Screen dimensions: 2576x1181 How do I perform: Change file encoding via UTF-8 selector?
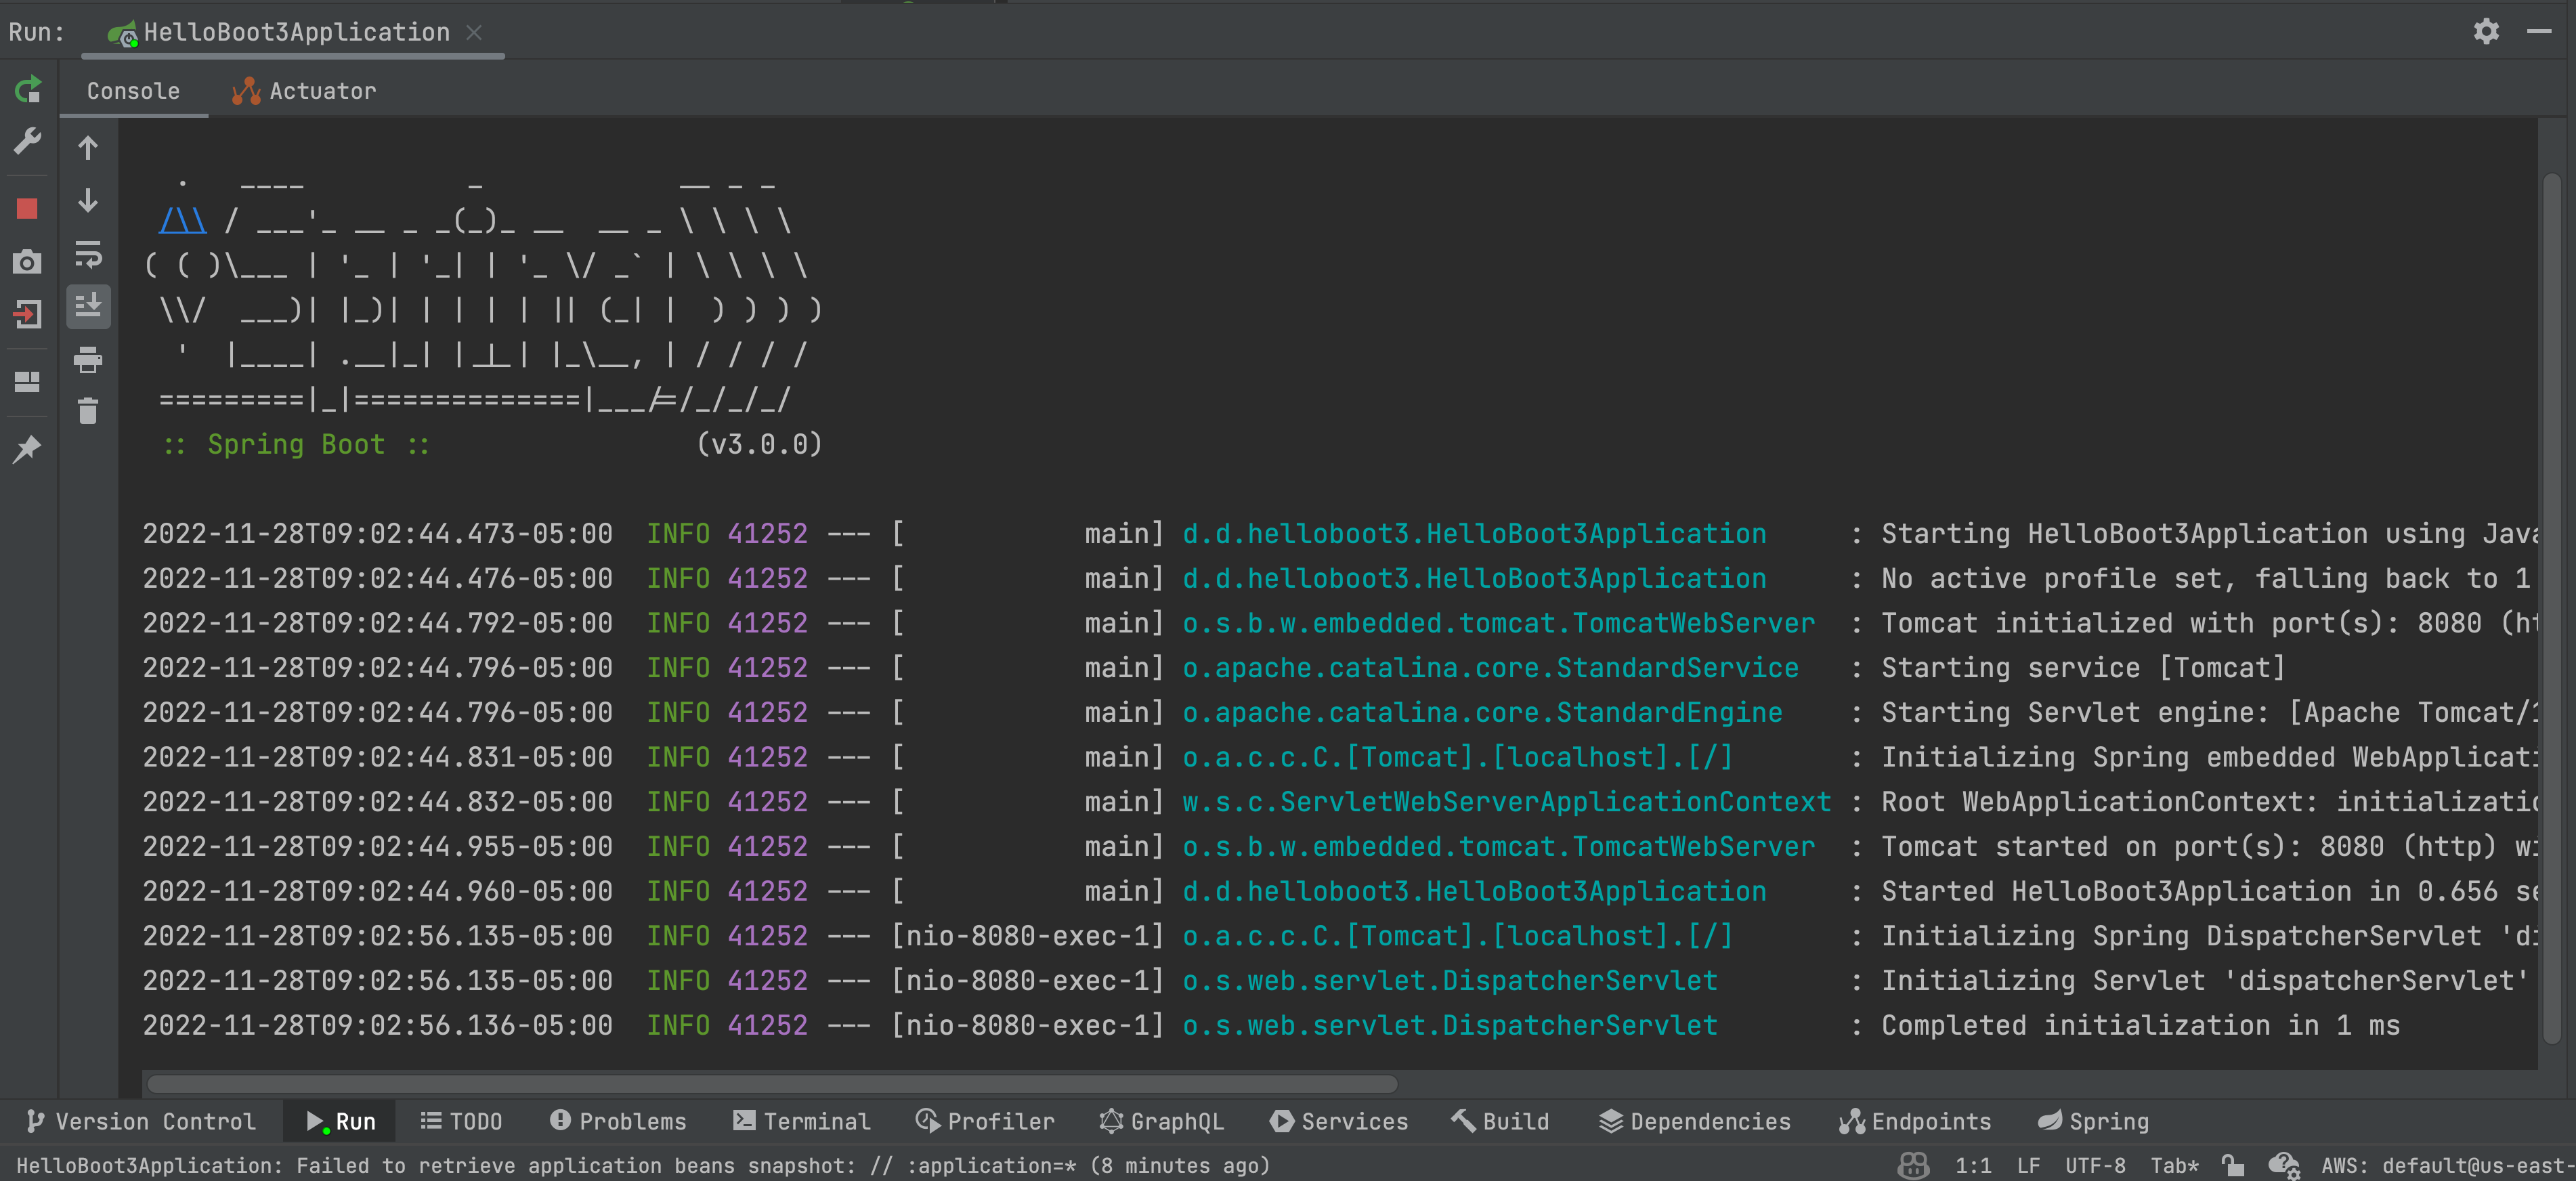pos(2096,1166)
